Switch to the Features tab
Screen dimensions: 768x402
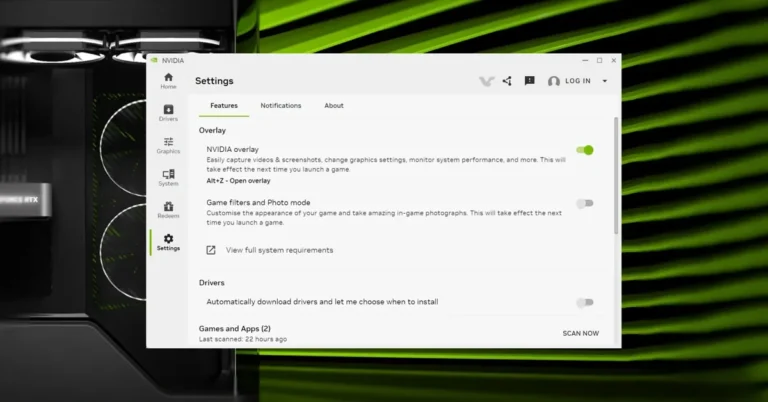pos(224,106)
